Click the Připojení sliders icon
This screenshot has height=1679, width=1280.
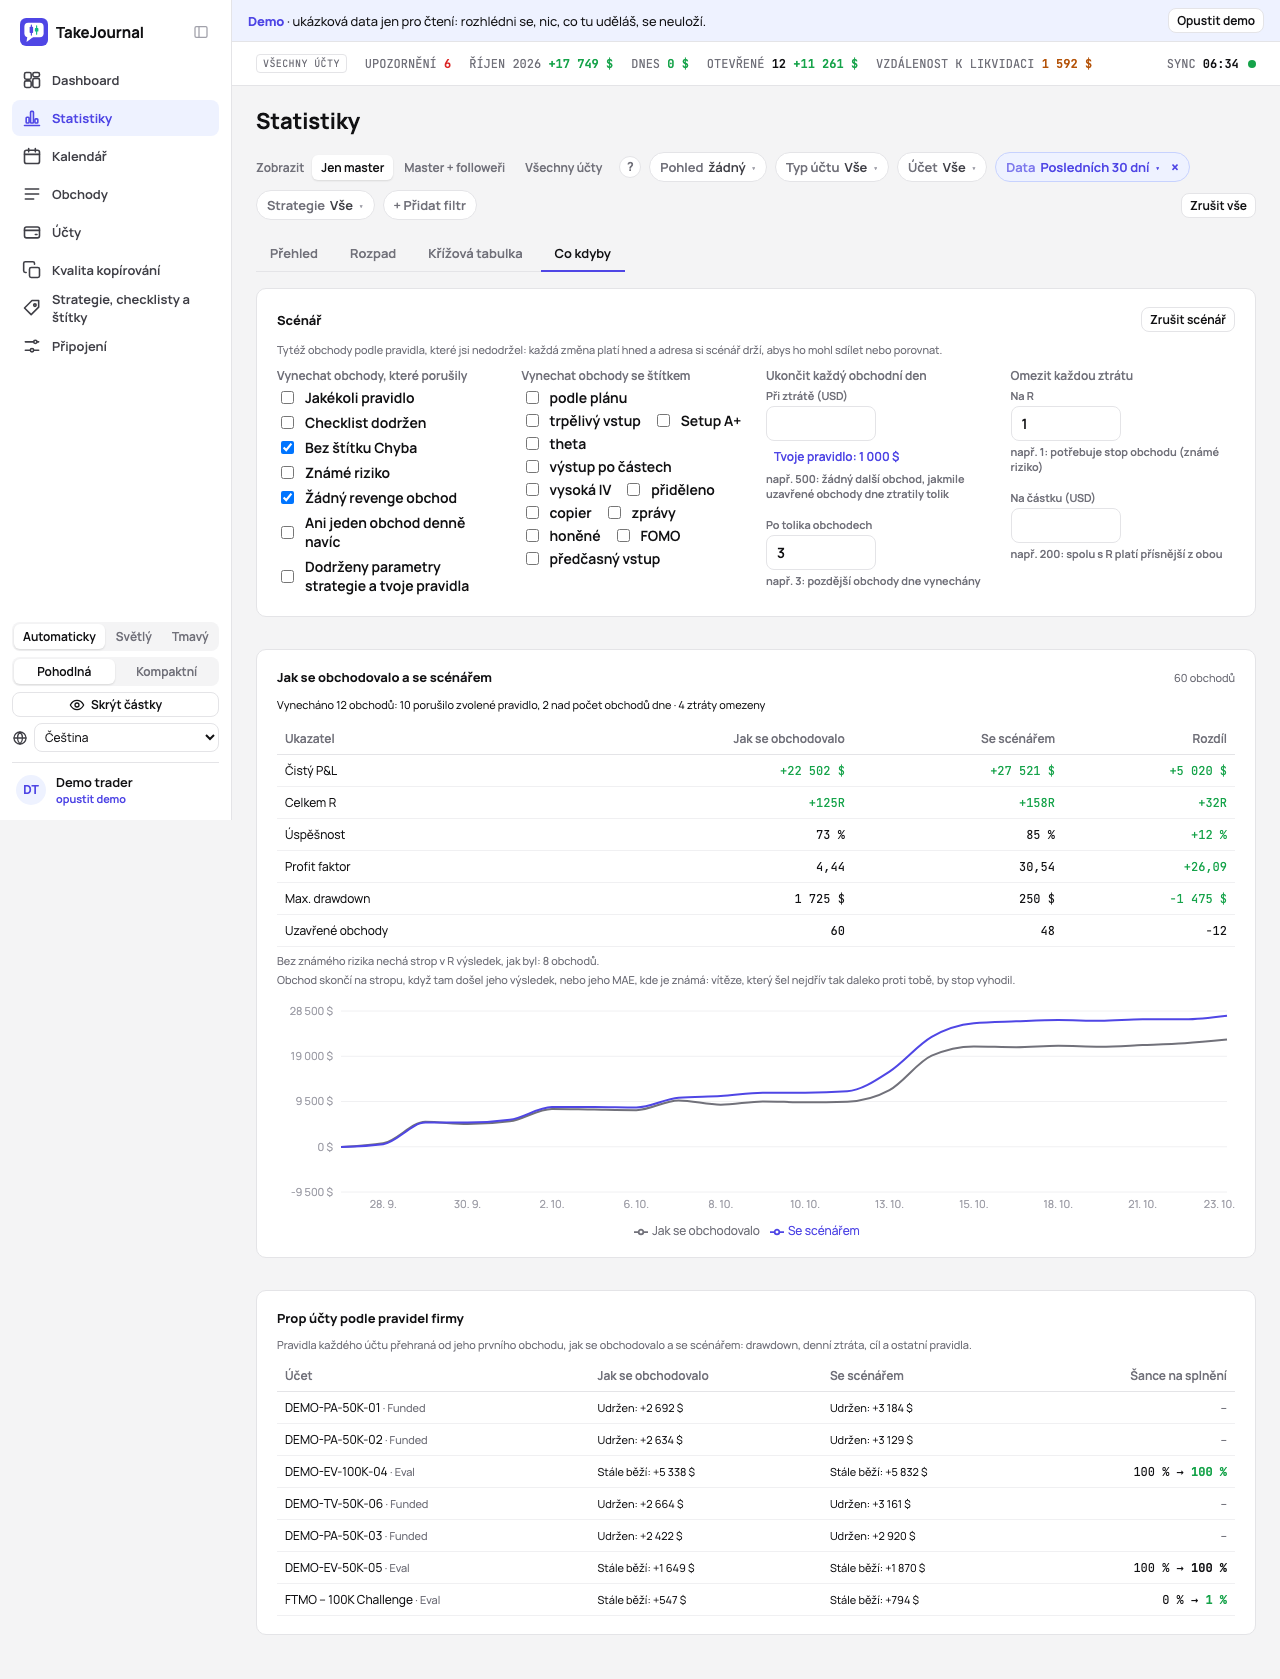click(32, 346)
